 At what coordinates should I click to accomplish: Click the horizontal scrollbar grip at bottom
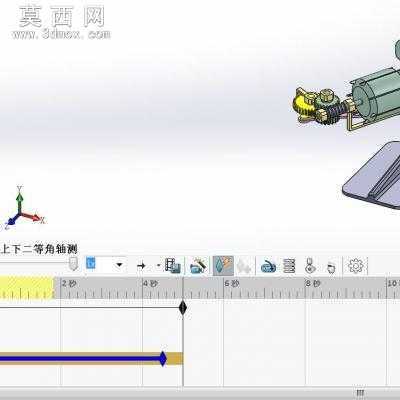360,393
